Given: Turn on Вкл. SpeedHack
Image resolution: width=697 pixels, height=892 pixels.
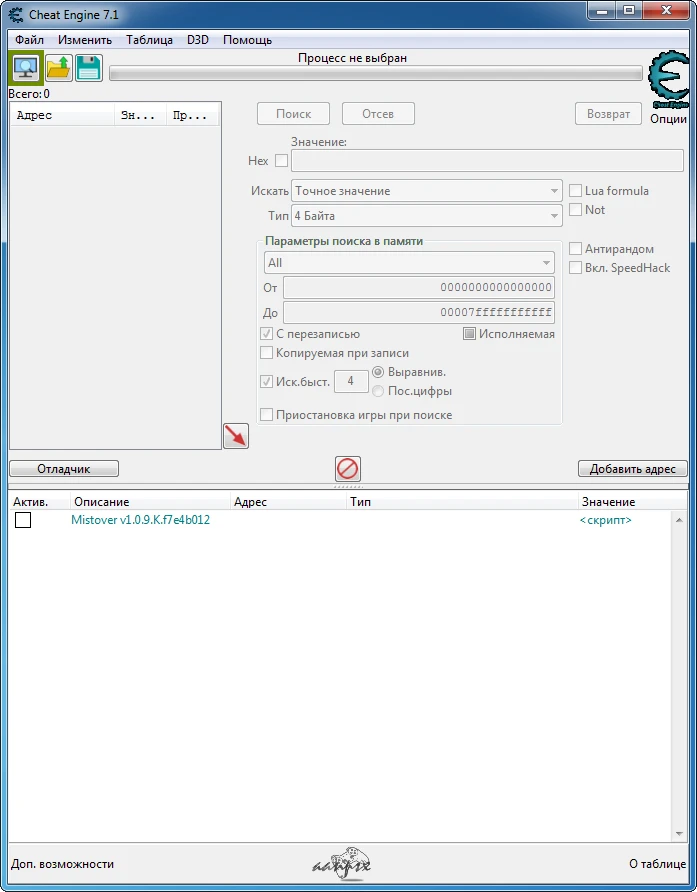Looking at the screenshot, I should tap(575, 267).
